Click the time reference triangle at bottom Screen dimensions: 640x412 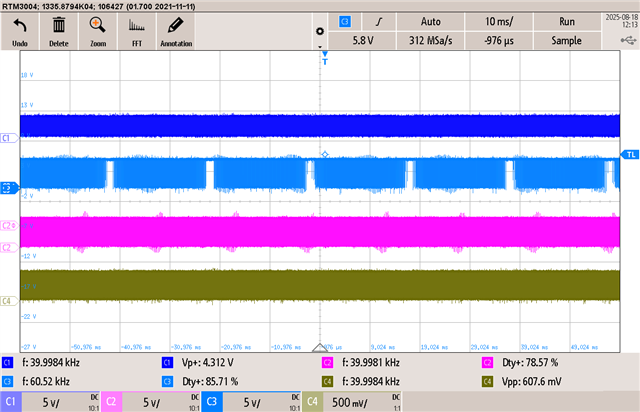(x=320, y=347)
